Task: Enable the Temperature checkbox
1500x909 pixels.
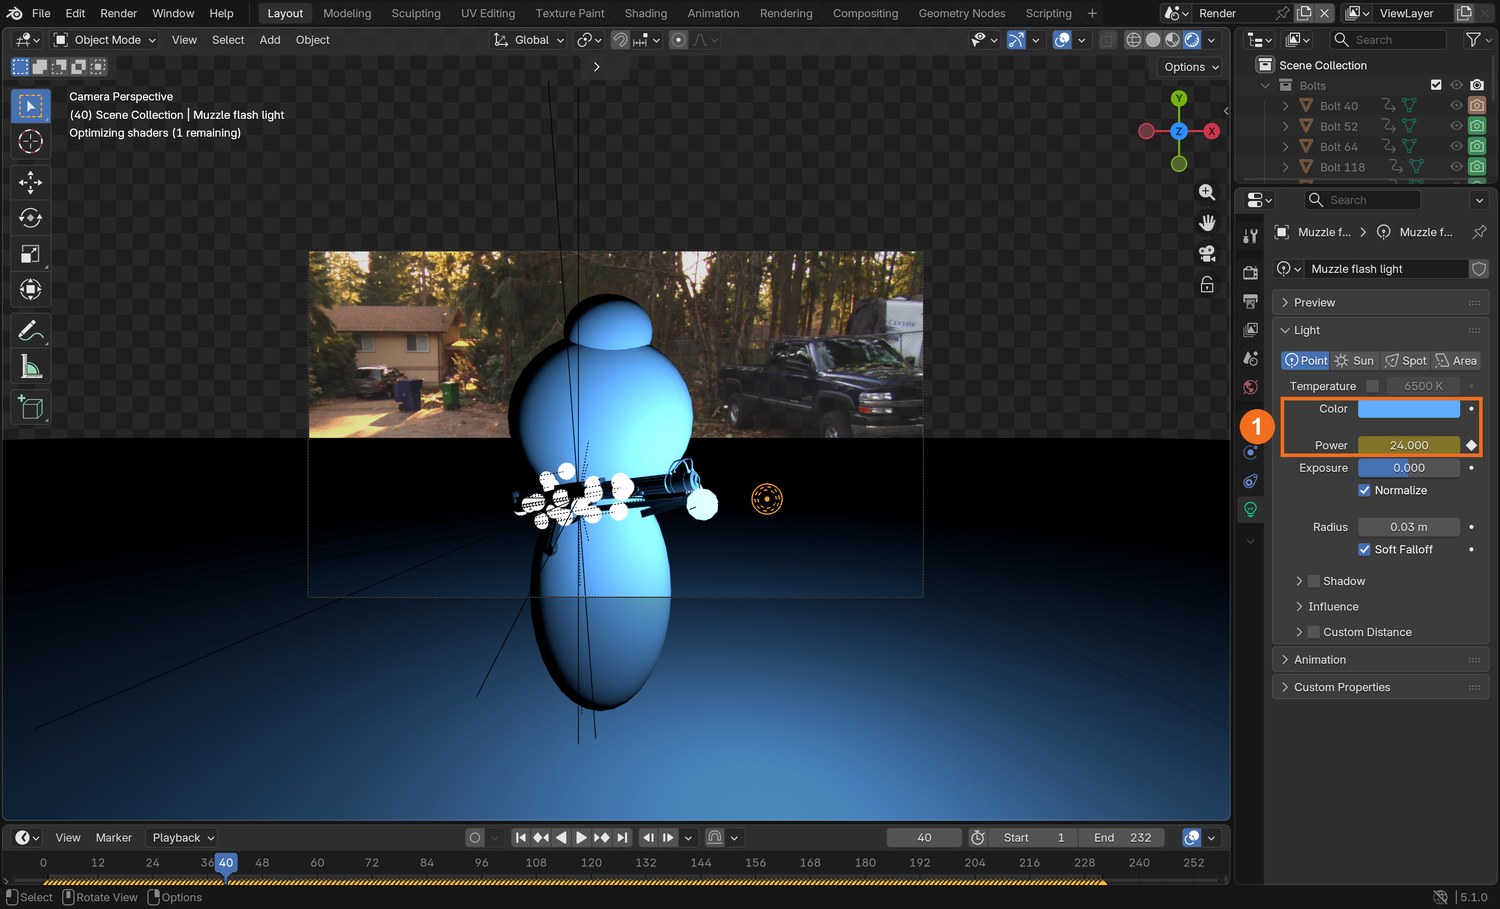Action: (1372, 386)
